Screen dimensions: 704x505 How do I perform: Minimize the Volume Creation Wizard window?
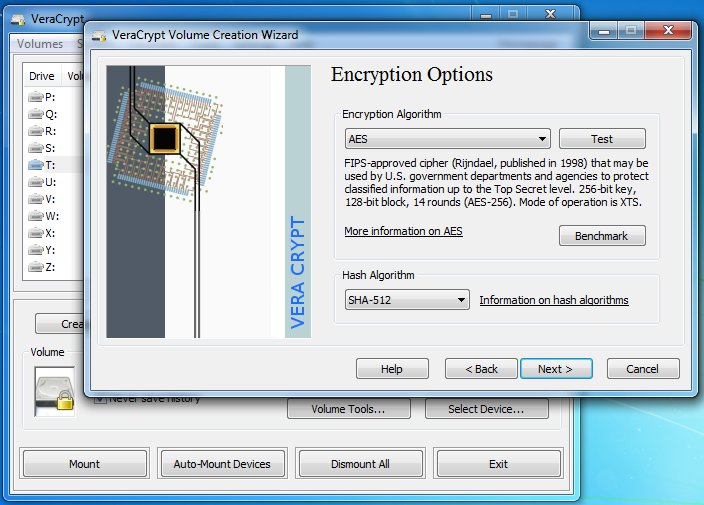click(604, 31)
